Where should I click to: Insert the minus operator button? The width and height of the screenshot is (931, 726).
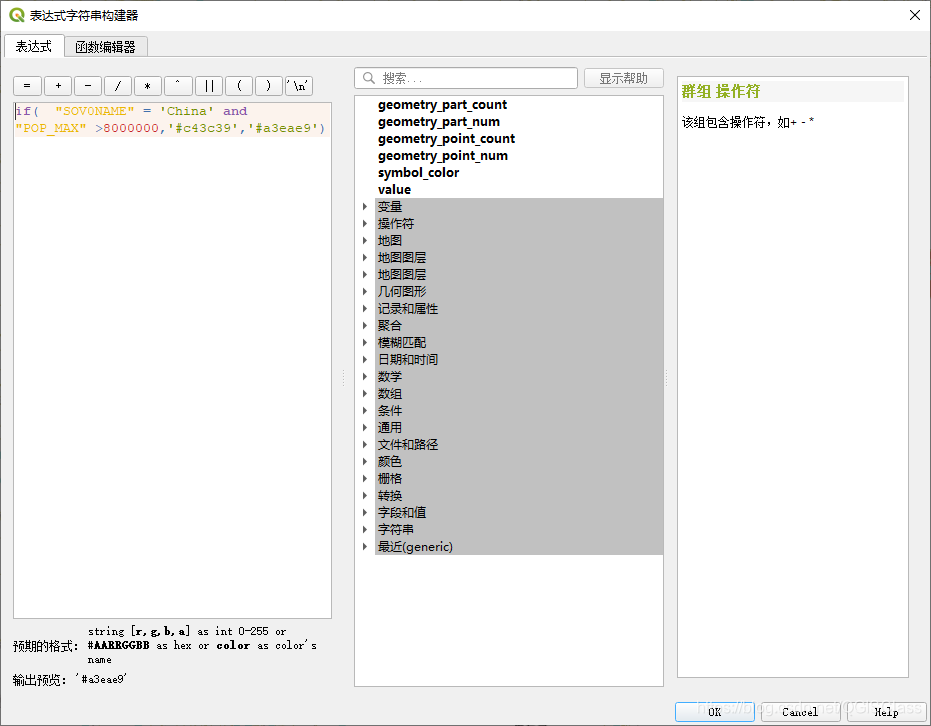point(88,86)
